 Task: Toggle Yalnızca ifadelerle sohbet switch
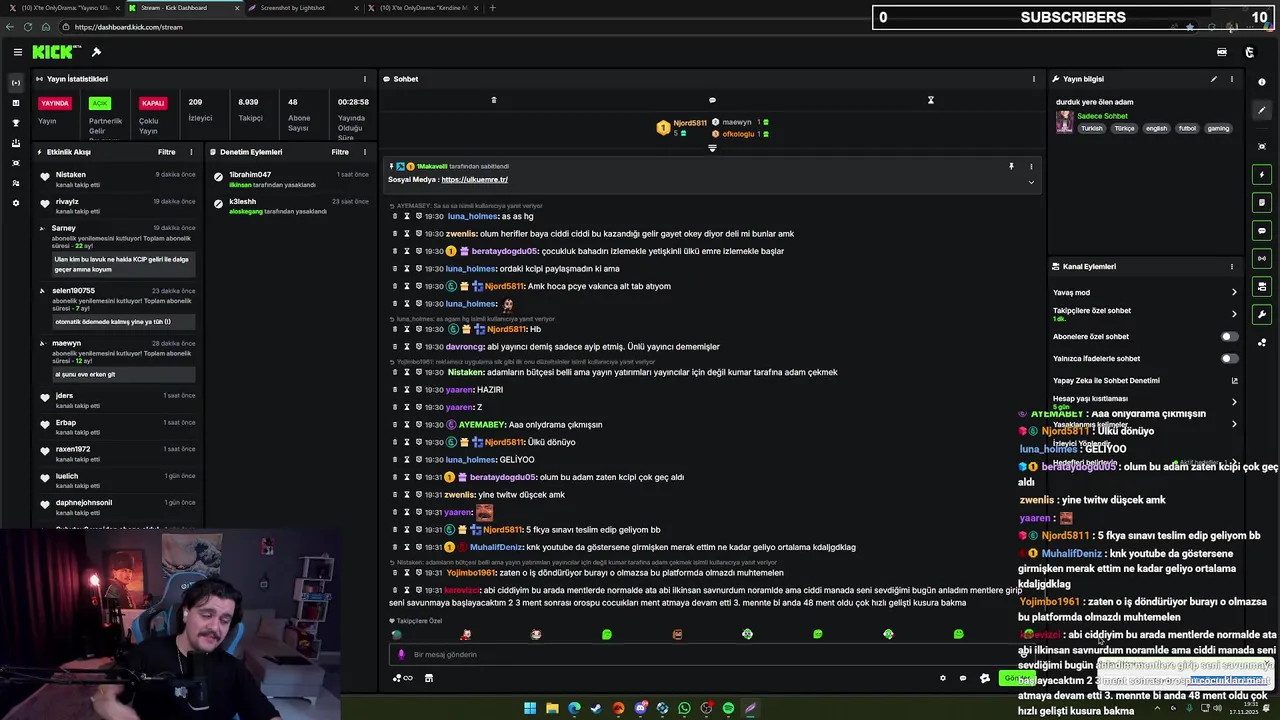click(1229, 359)
